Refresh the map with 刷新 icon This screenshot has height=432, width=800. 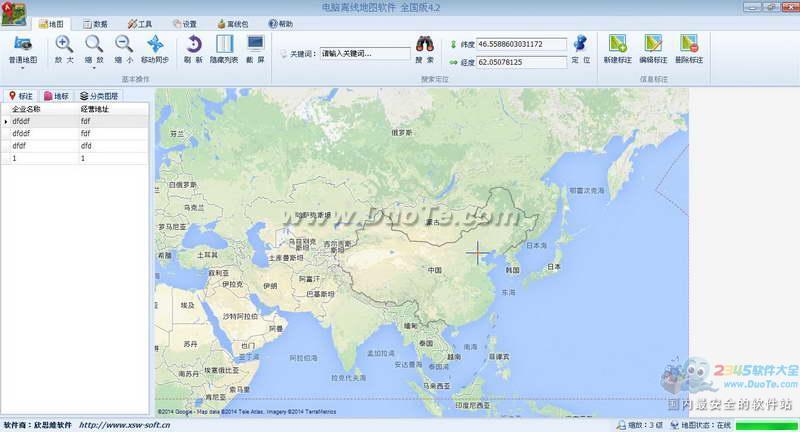coord(194,44)
